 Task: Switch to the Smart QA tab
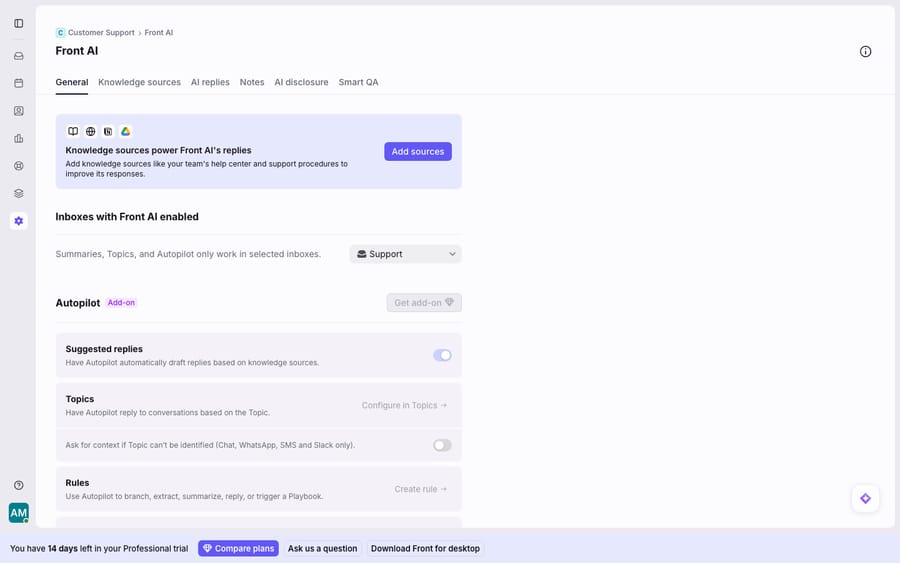(358, 82)
